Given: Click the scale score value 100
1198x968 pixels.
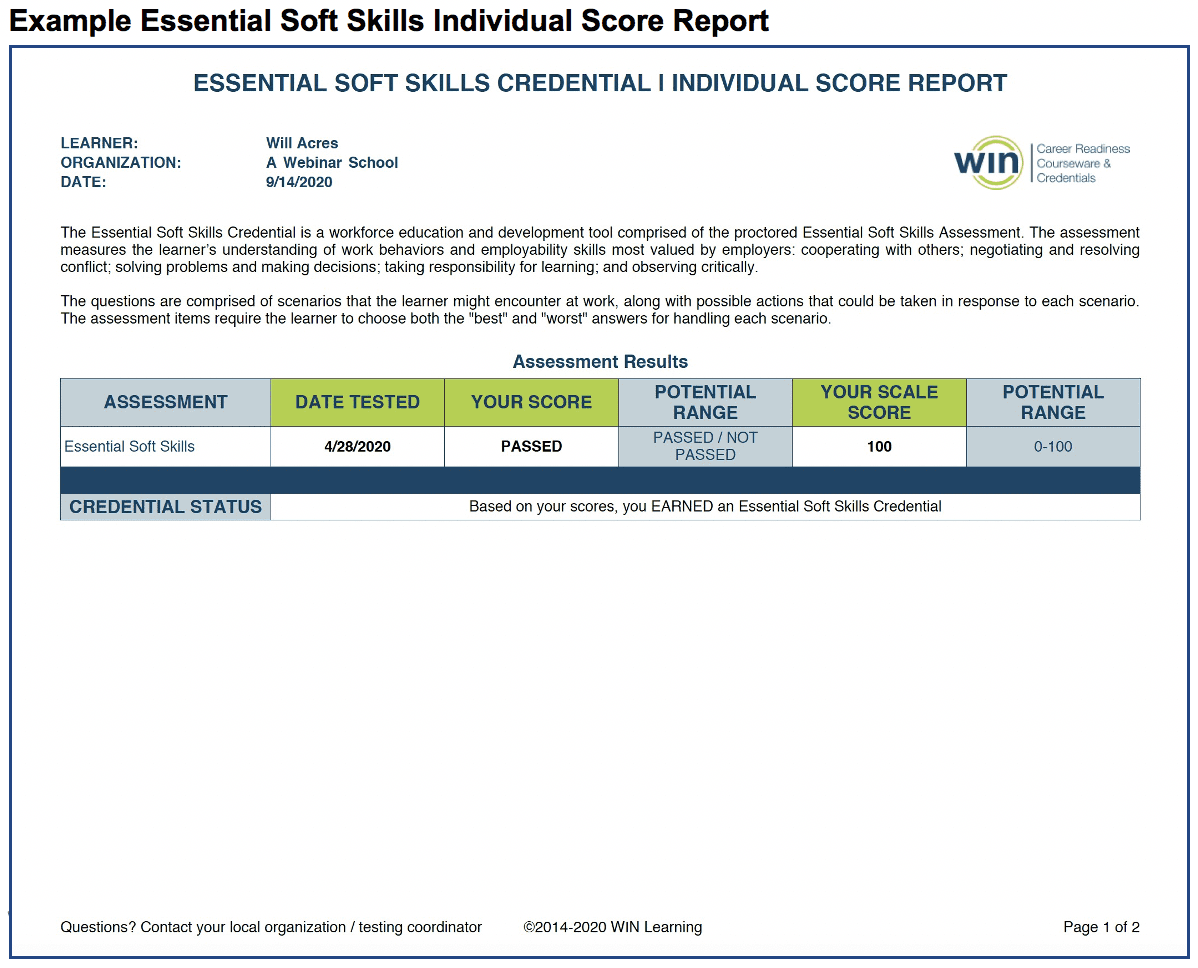Looking at the screenshot, I should 879,447.
